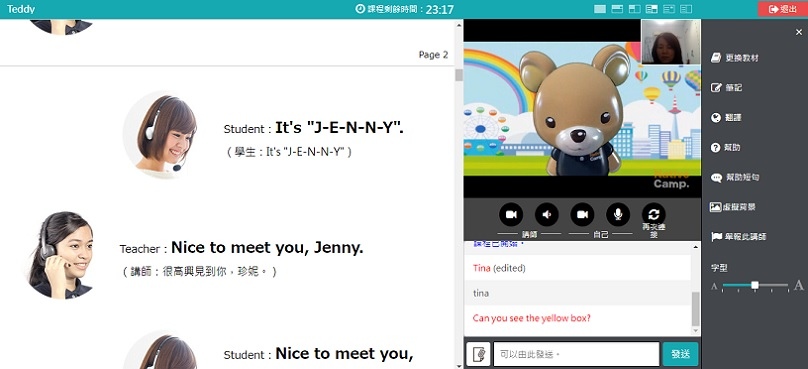
Task: Select the sixth layout icon in top bar
Action: click(686, 9)
